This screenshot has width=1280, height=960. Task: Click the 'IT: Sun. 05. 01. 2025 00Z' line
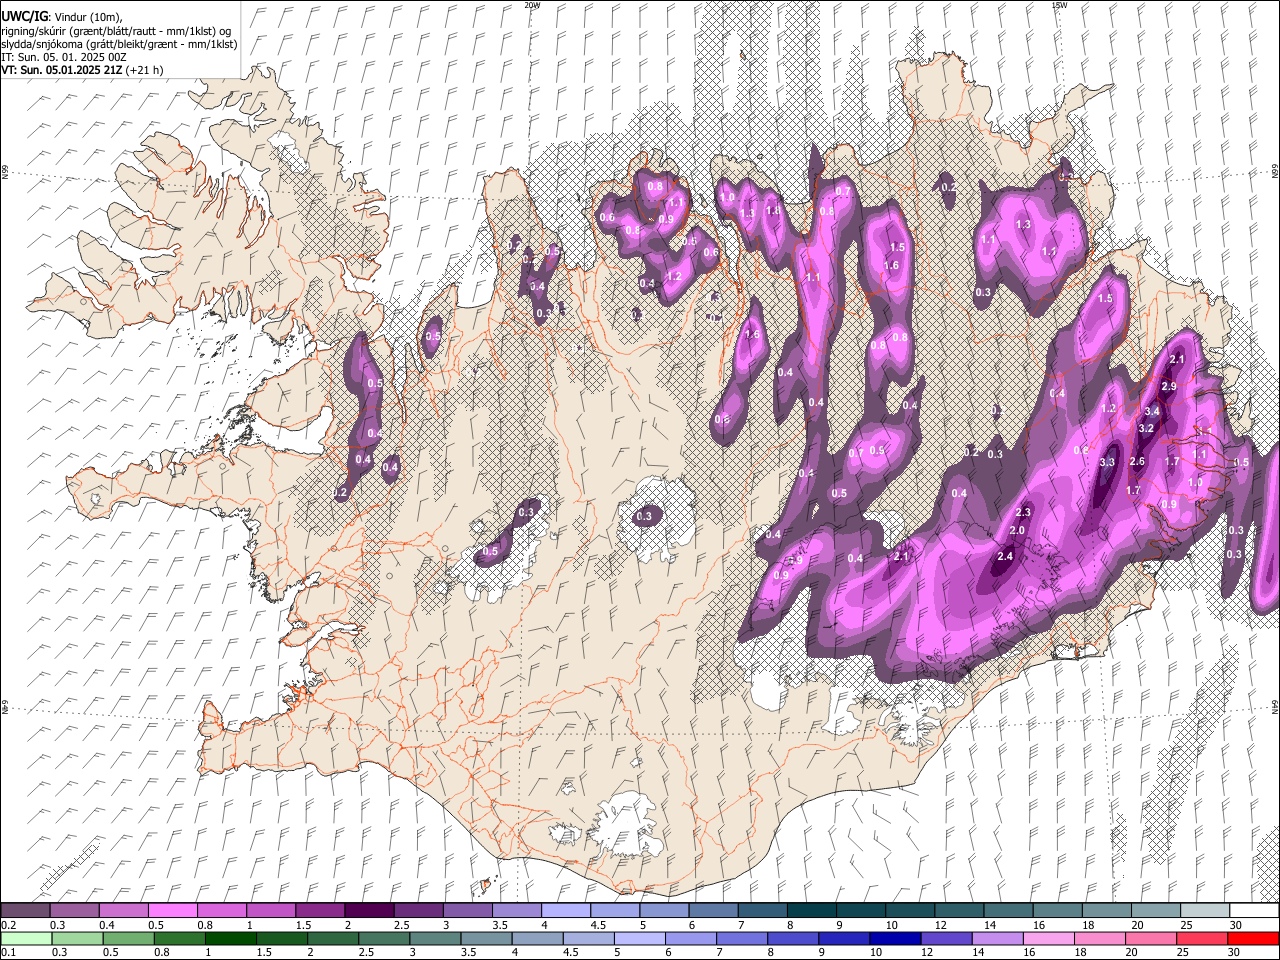point(64,57)
